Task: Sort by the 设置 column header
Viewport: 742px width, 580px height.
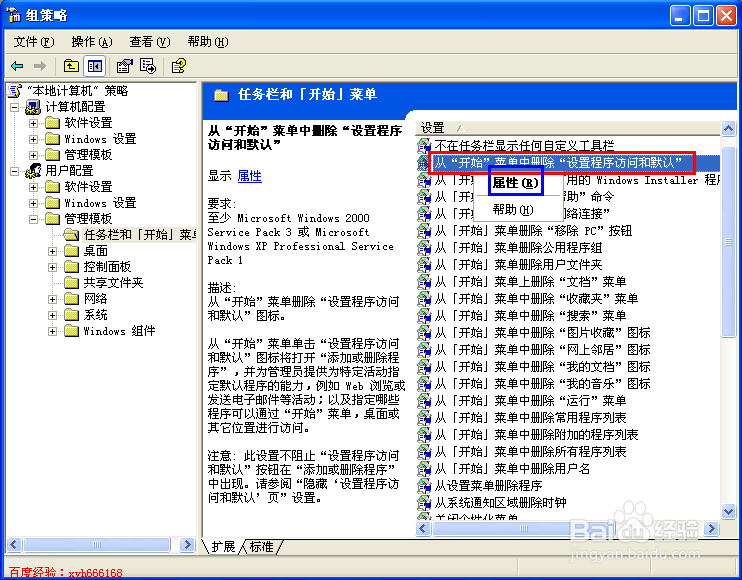Action: point(568,128)
